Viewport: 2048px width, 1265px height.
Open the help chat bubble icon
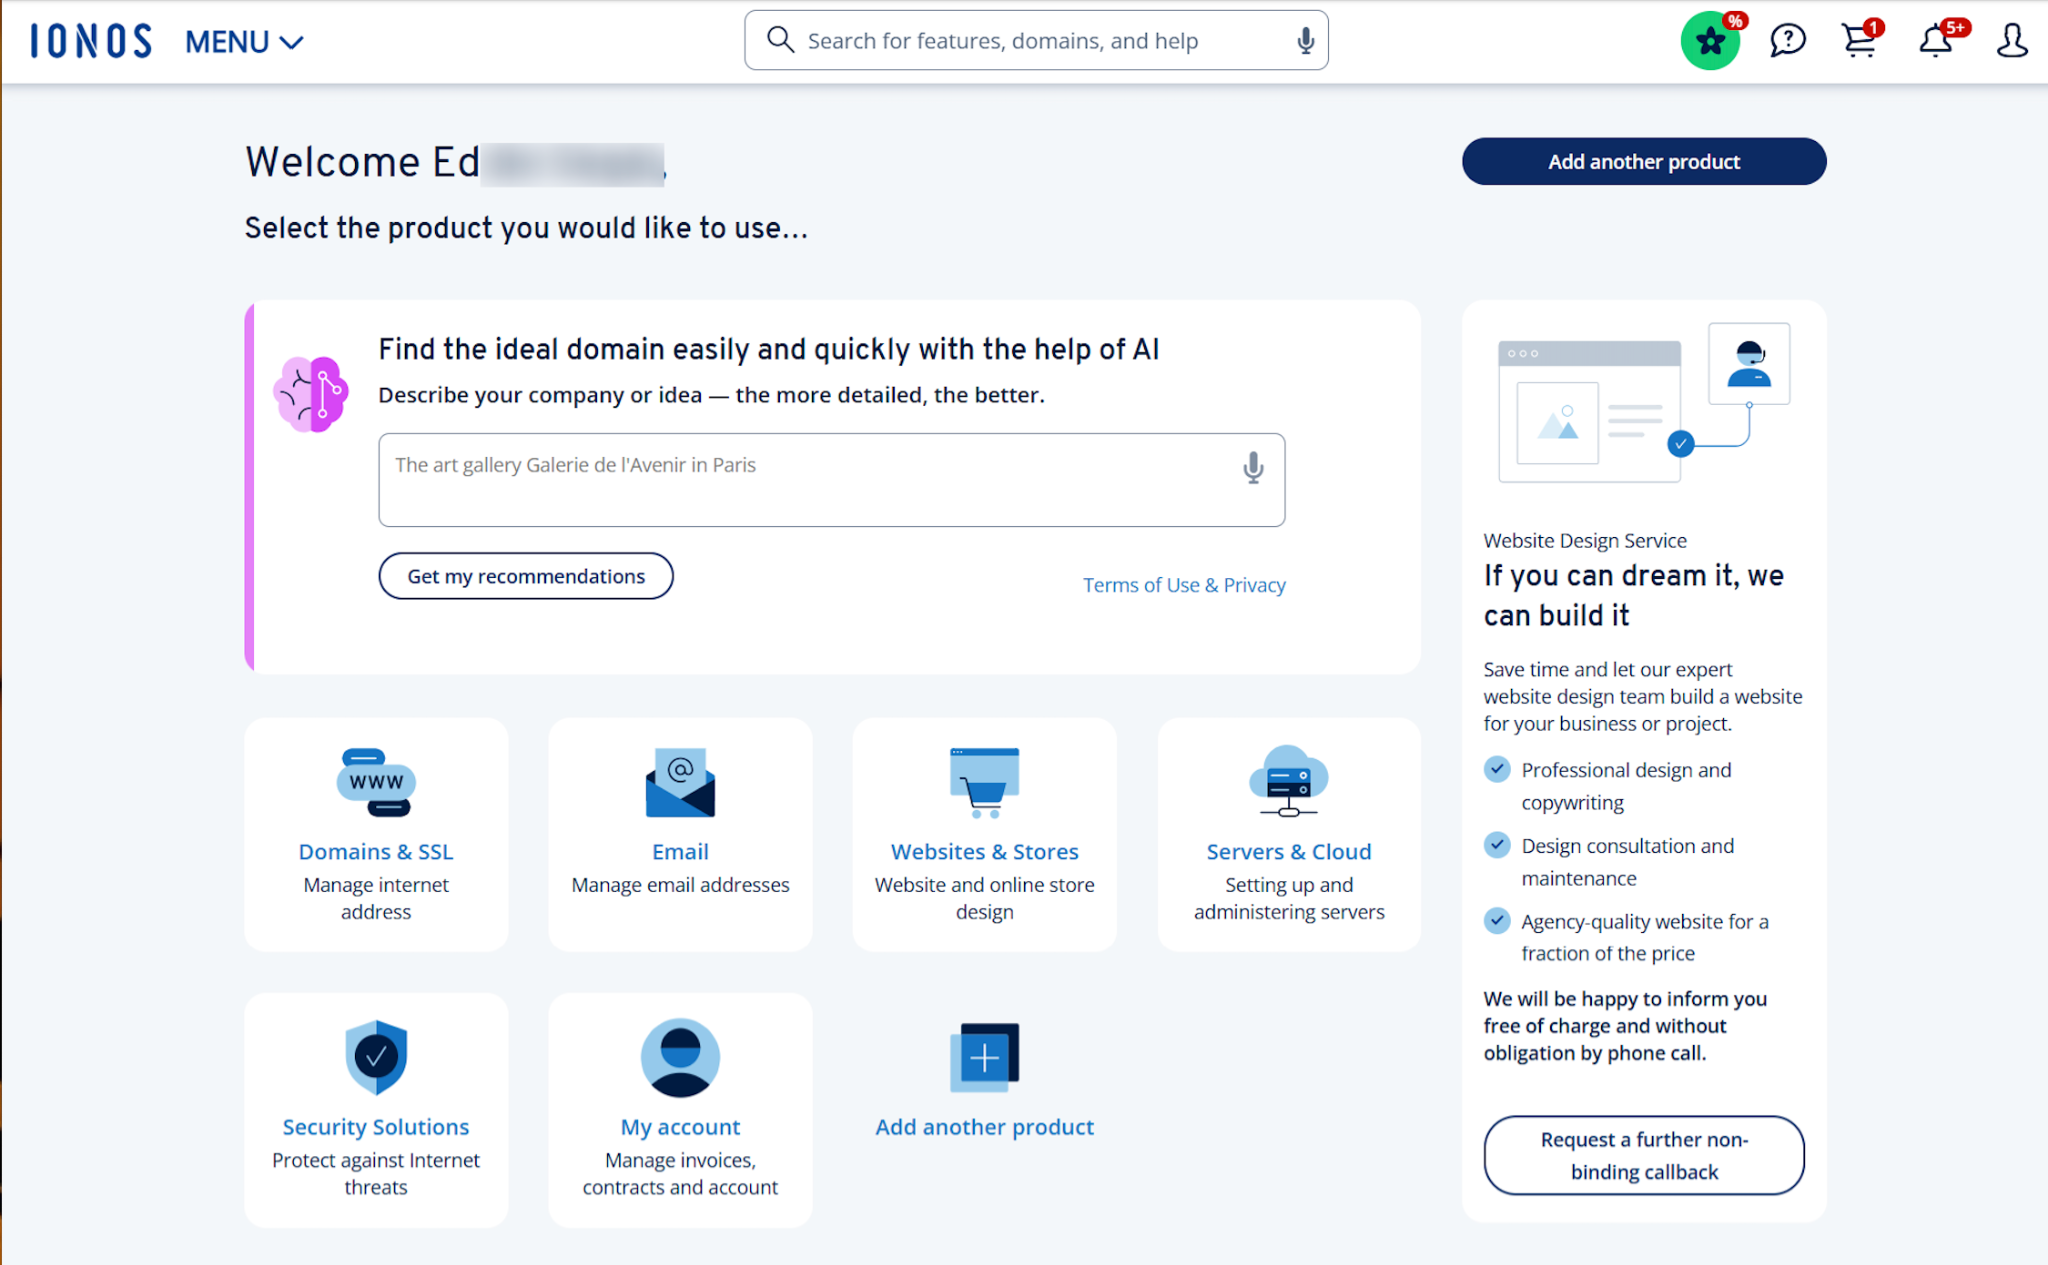tap(1787, 40)
